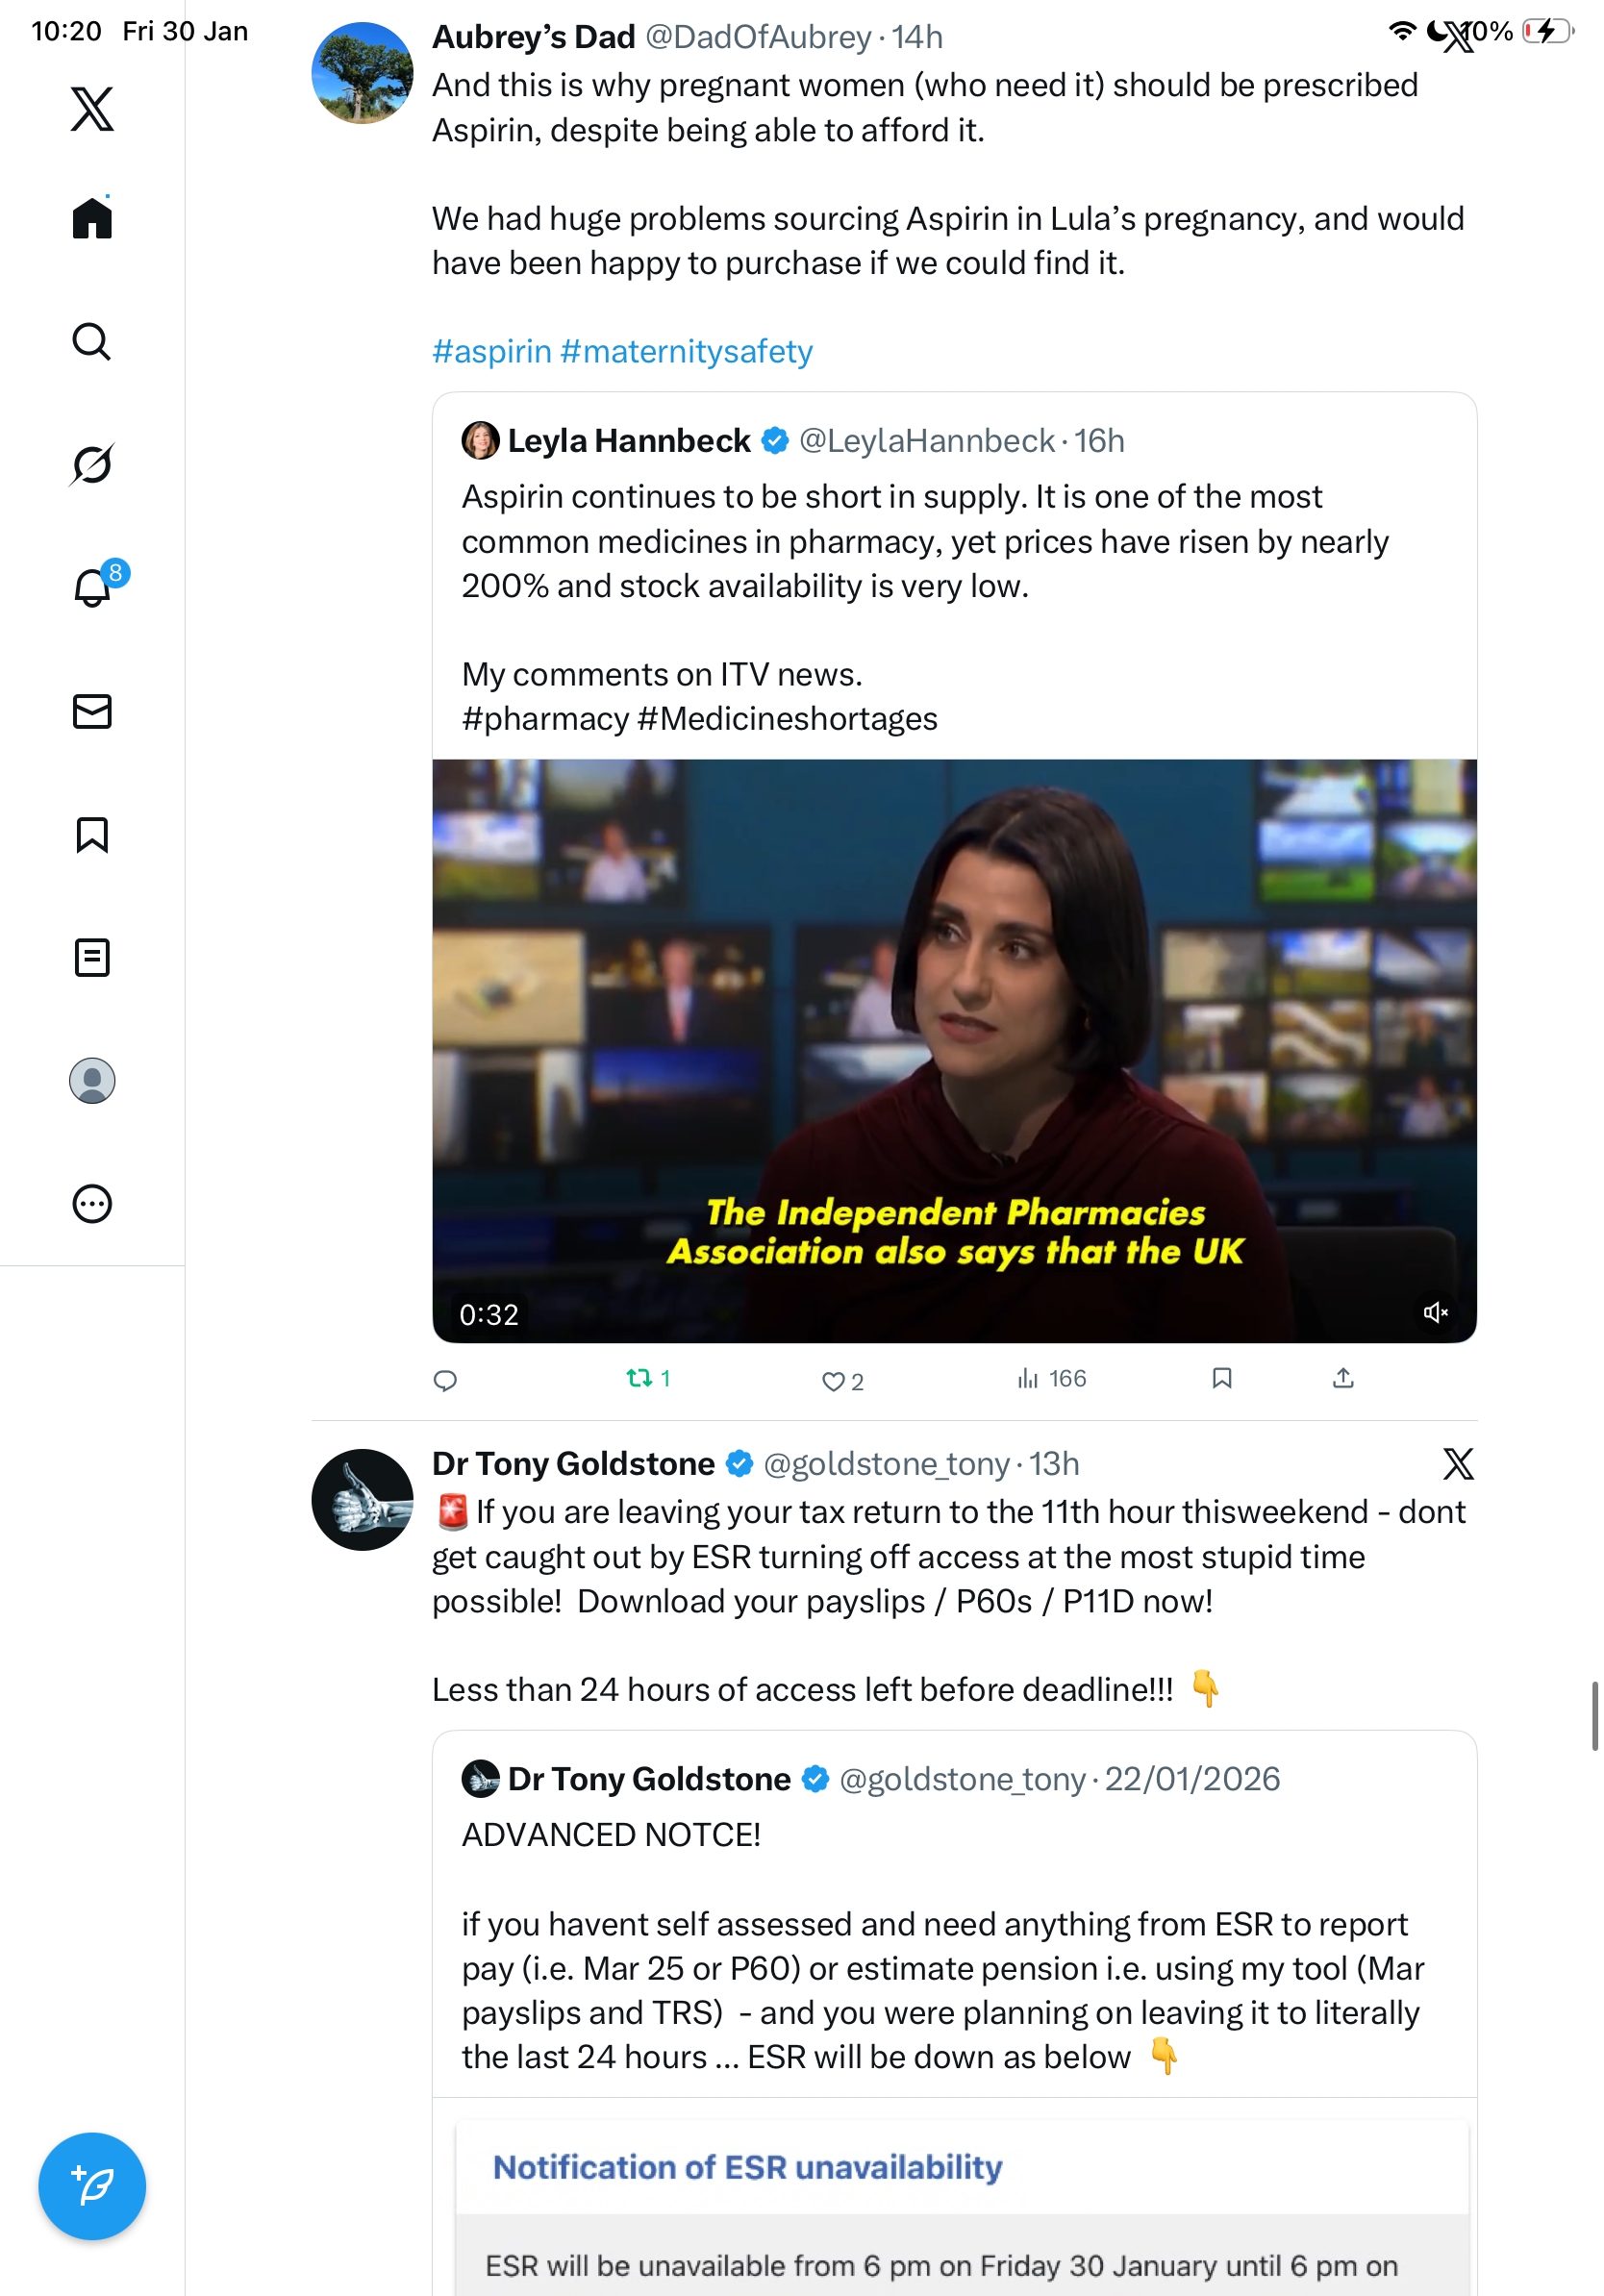The height and width of the screenshot is (2296, 1604).
Task: Open the Grok icon on Dr Tony Goldstone's post
Action: 1457,1464
